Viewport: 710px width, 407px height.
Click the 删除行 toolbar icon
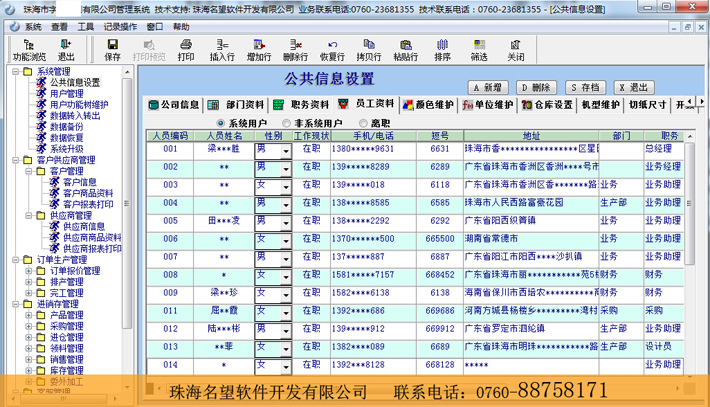point(296,50)
